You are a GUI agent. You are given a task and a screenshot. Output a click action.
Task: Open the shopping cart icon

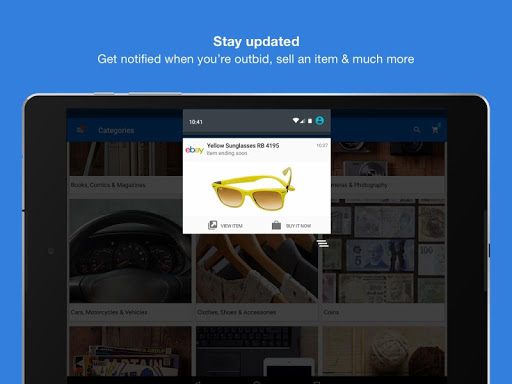tap(435, 130)
